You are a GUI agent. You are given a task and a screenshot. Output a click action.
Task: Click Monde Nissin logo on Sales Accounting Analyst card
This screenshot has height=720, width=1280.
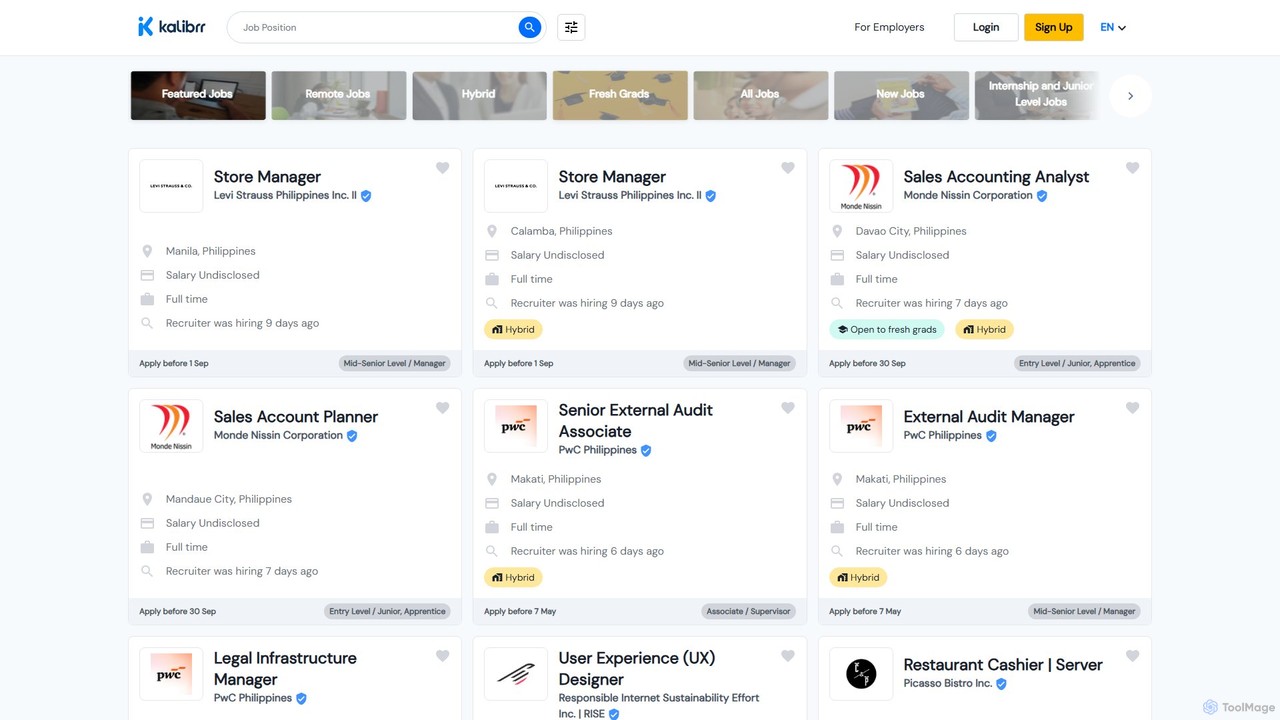coord(861,186)
